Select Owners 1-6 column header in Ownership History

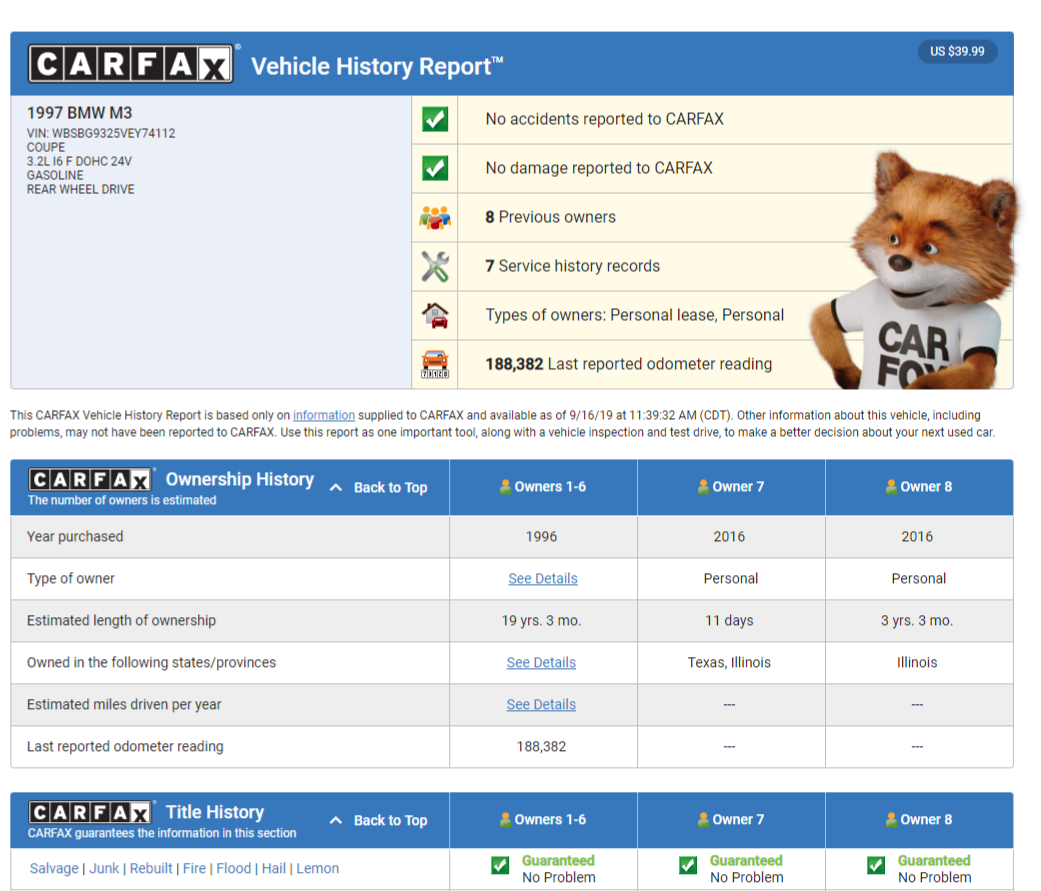[543, 487]
